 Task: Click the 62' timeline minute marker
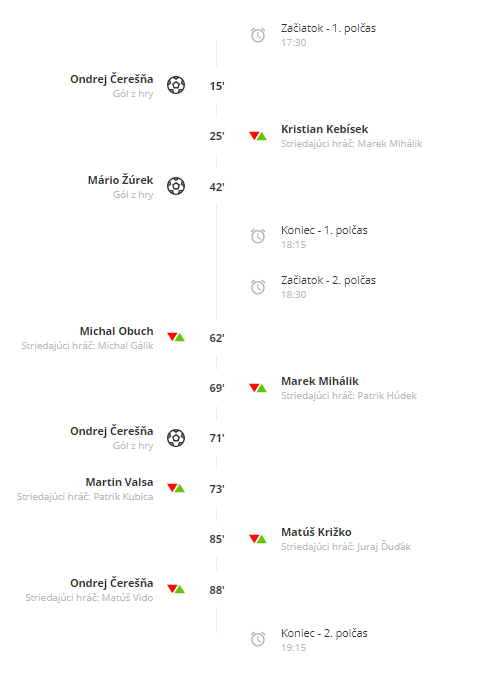click(x=217, y=338)
